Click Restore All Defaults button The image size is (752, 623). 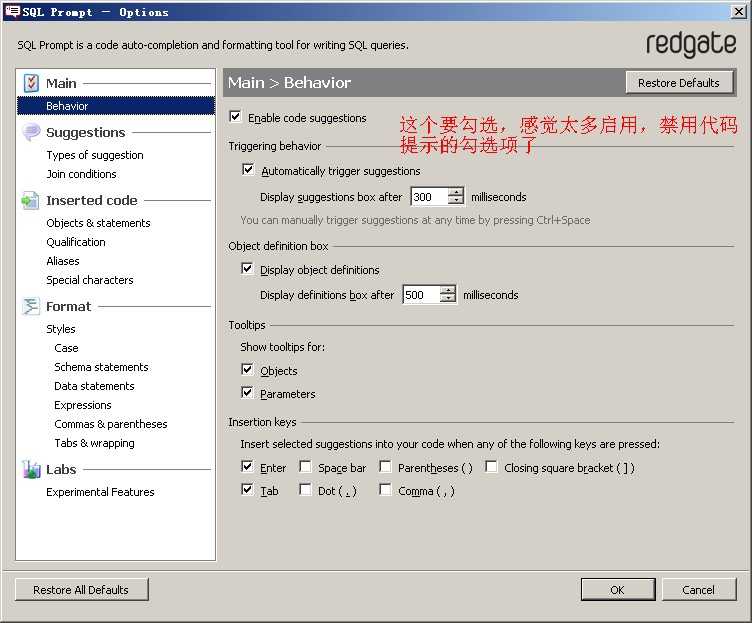(81, 590)
